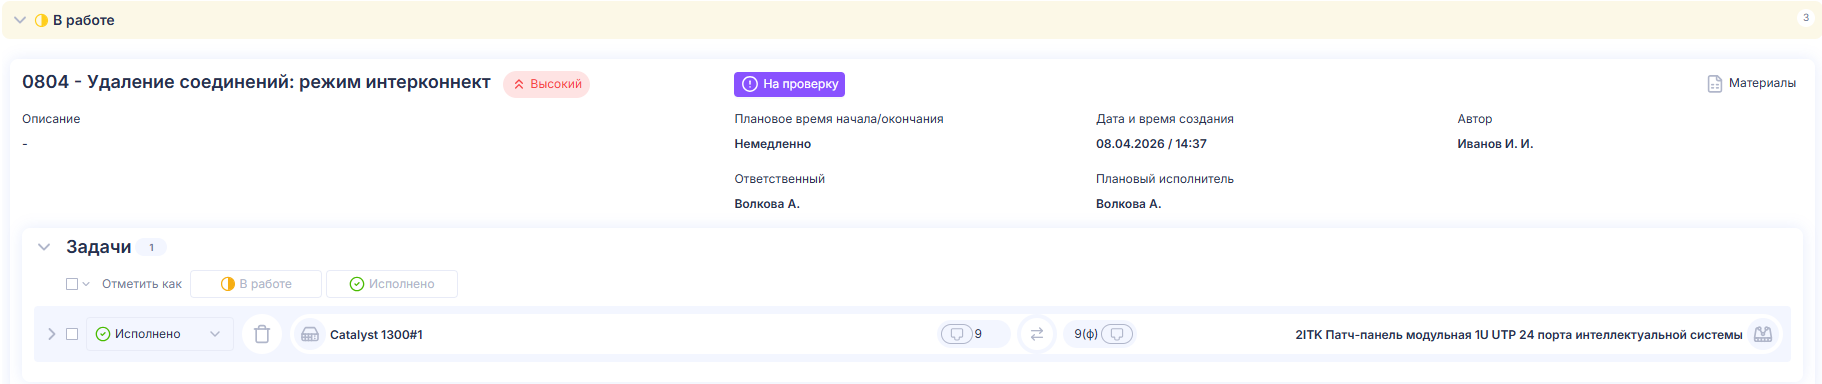This screenshot has width=1822, height=384.
Task: Click the half-circle 'В работе' header status icon
Action: (x=41, y=20)
